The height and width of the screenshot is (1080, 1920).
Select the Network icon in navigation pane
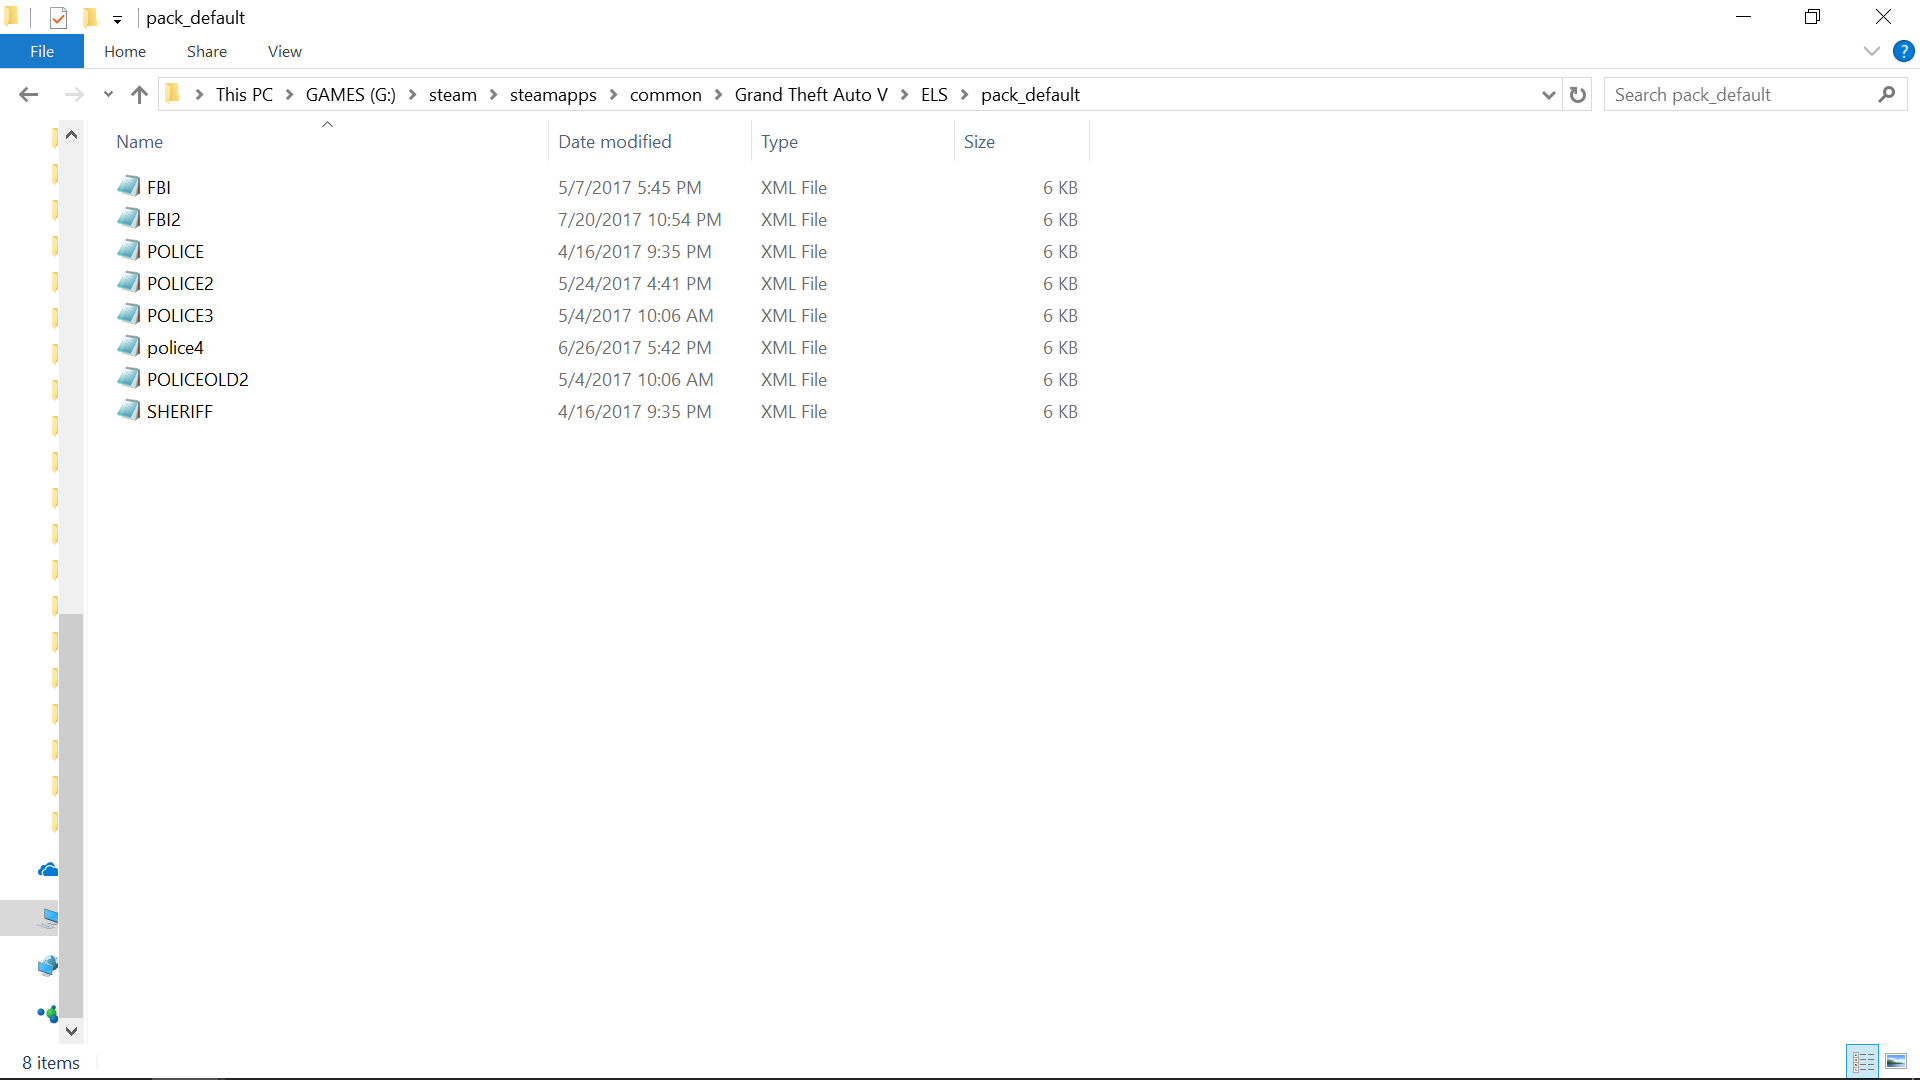(47, 965)
